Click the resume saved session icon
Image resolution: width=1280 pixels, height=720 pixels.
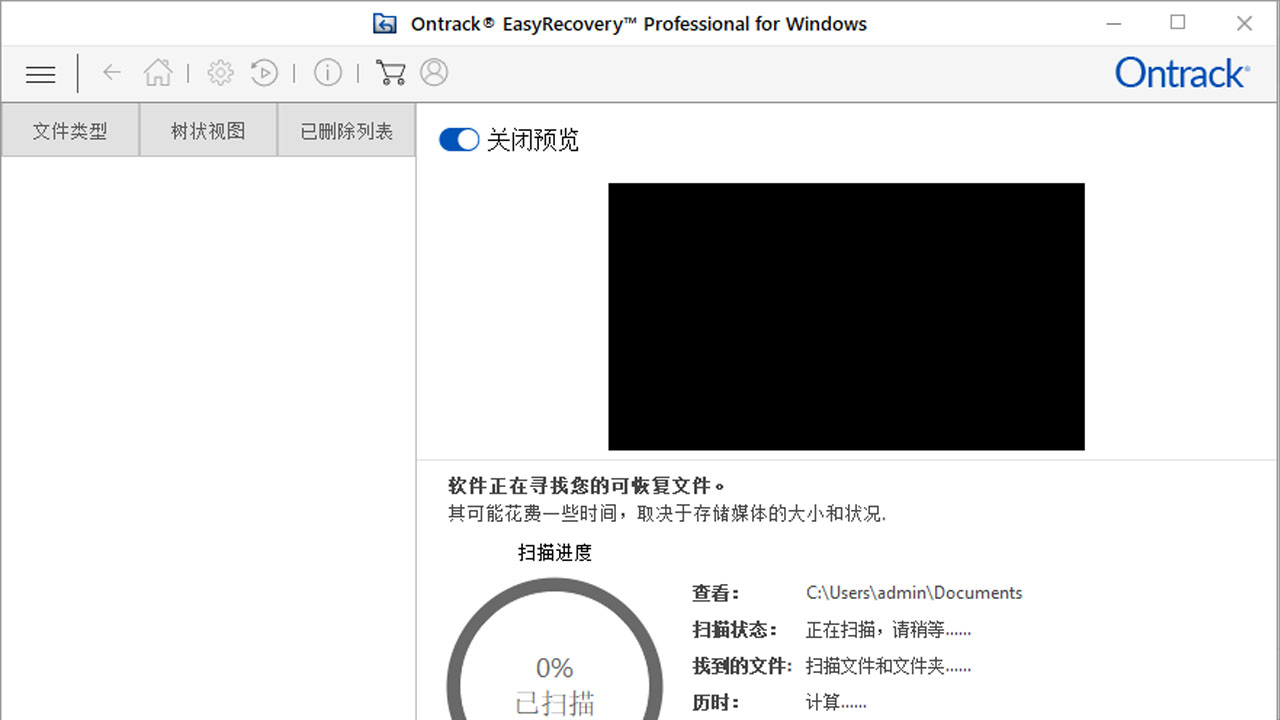(x=264, y=72)
